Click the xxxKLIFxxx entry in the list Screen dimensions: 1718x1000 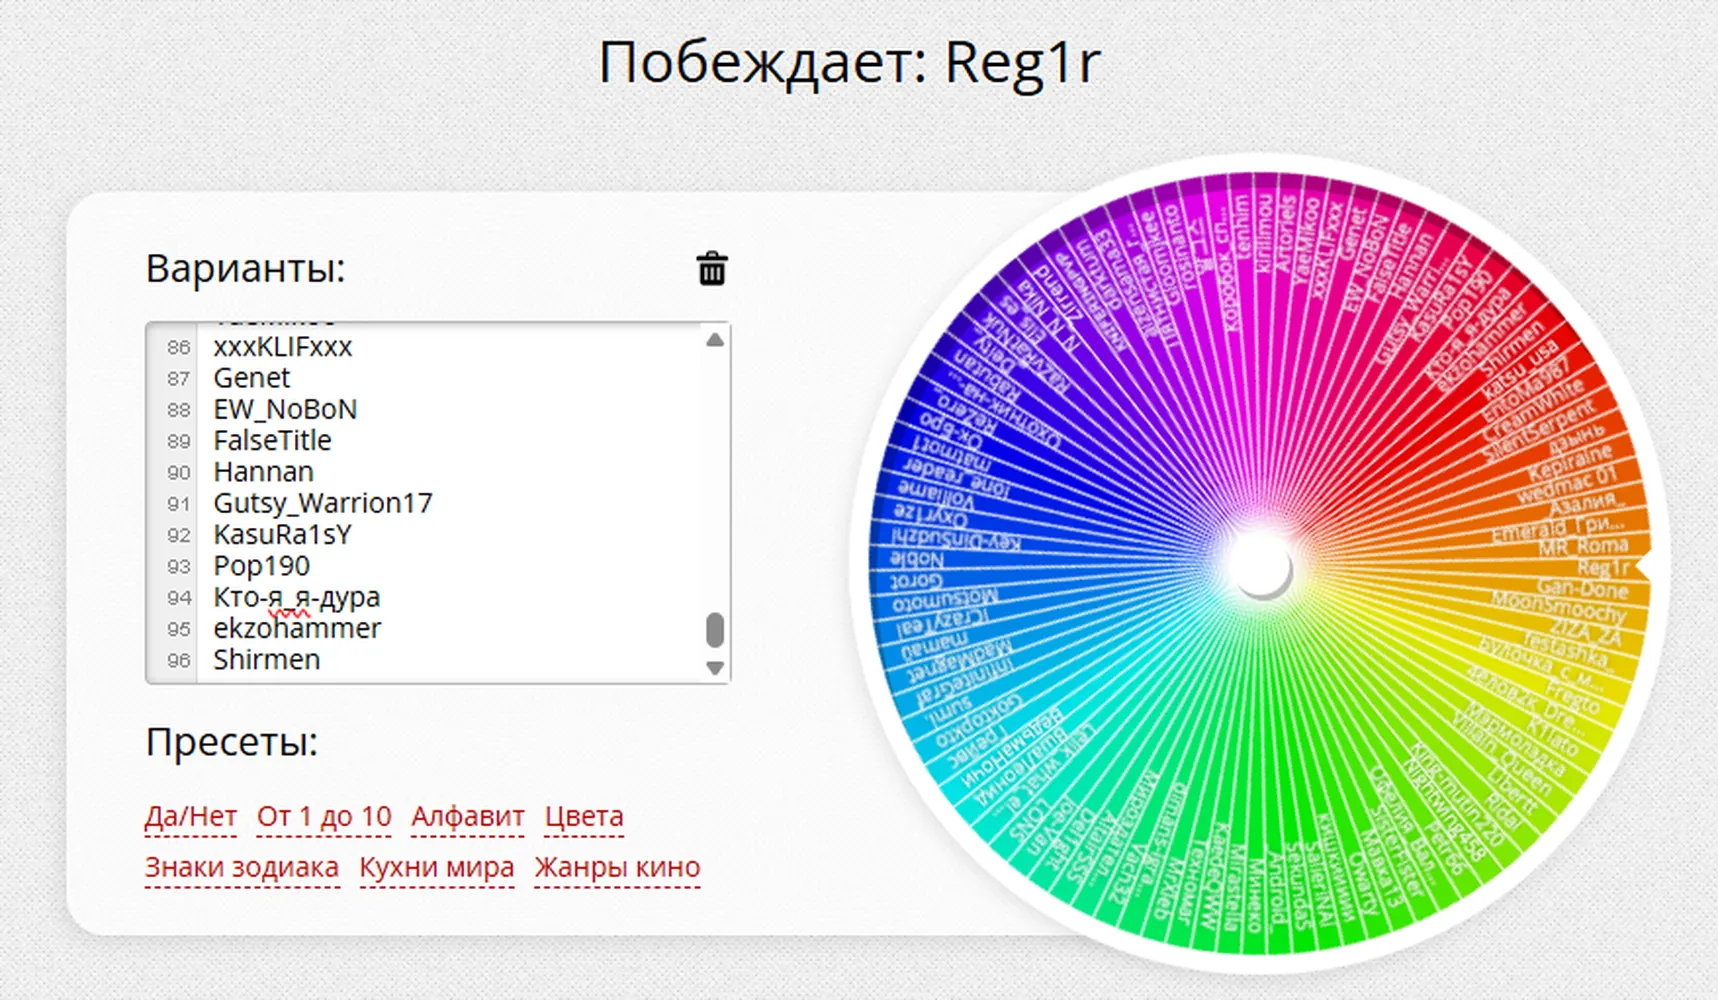283,347
